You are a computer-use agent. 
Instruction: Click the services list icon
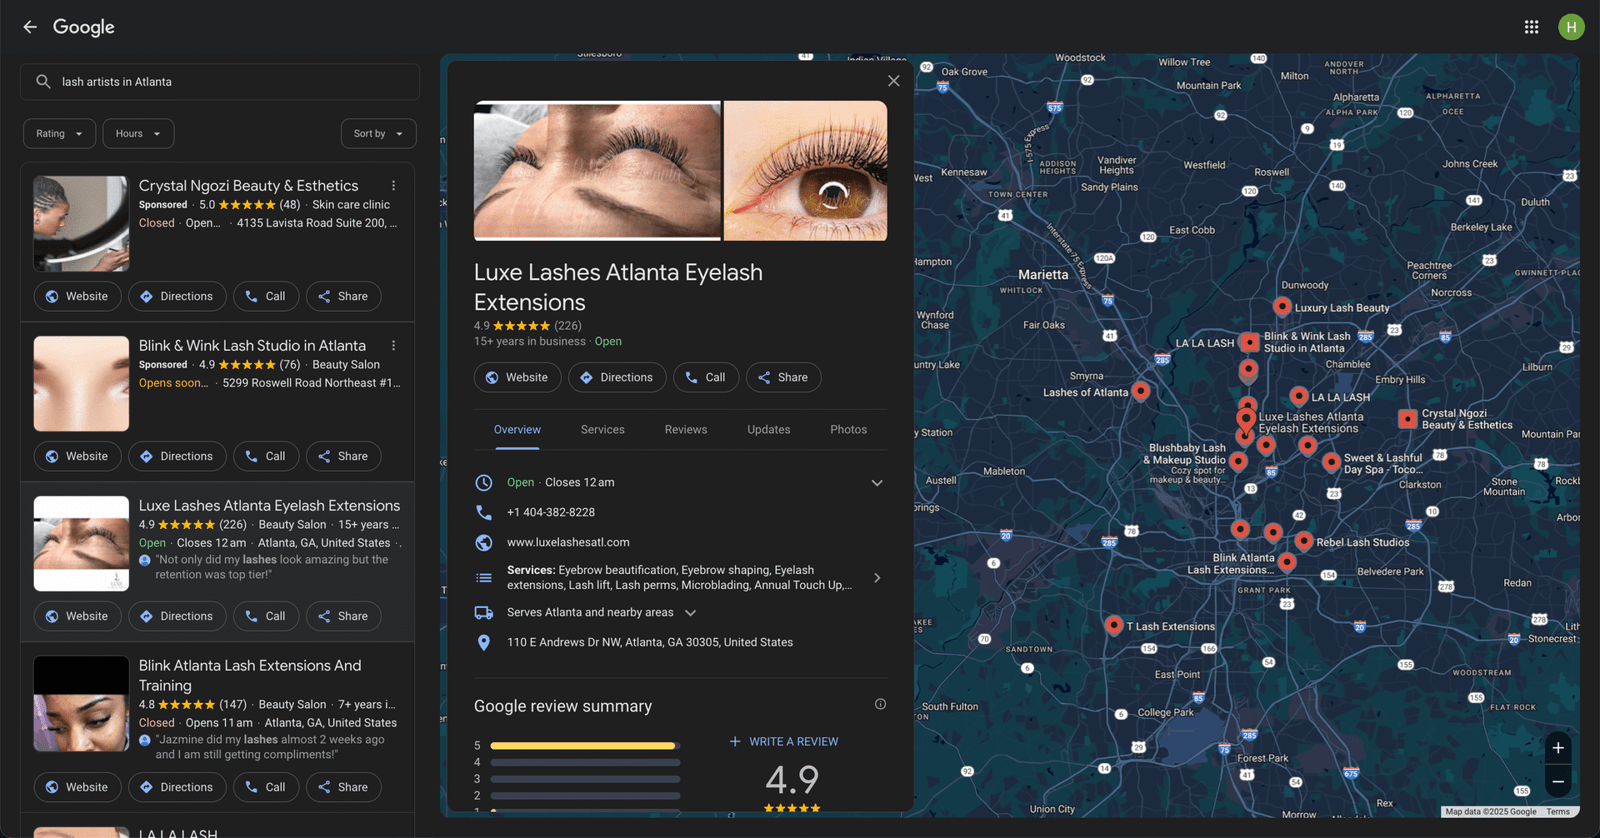coord(484,578)
